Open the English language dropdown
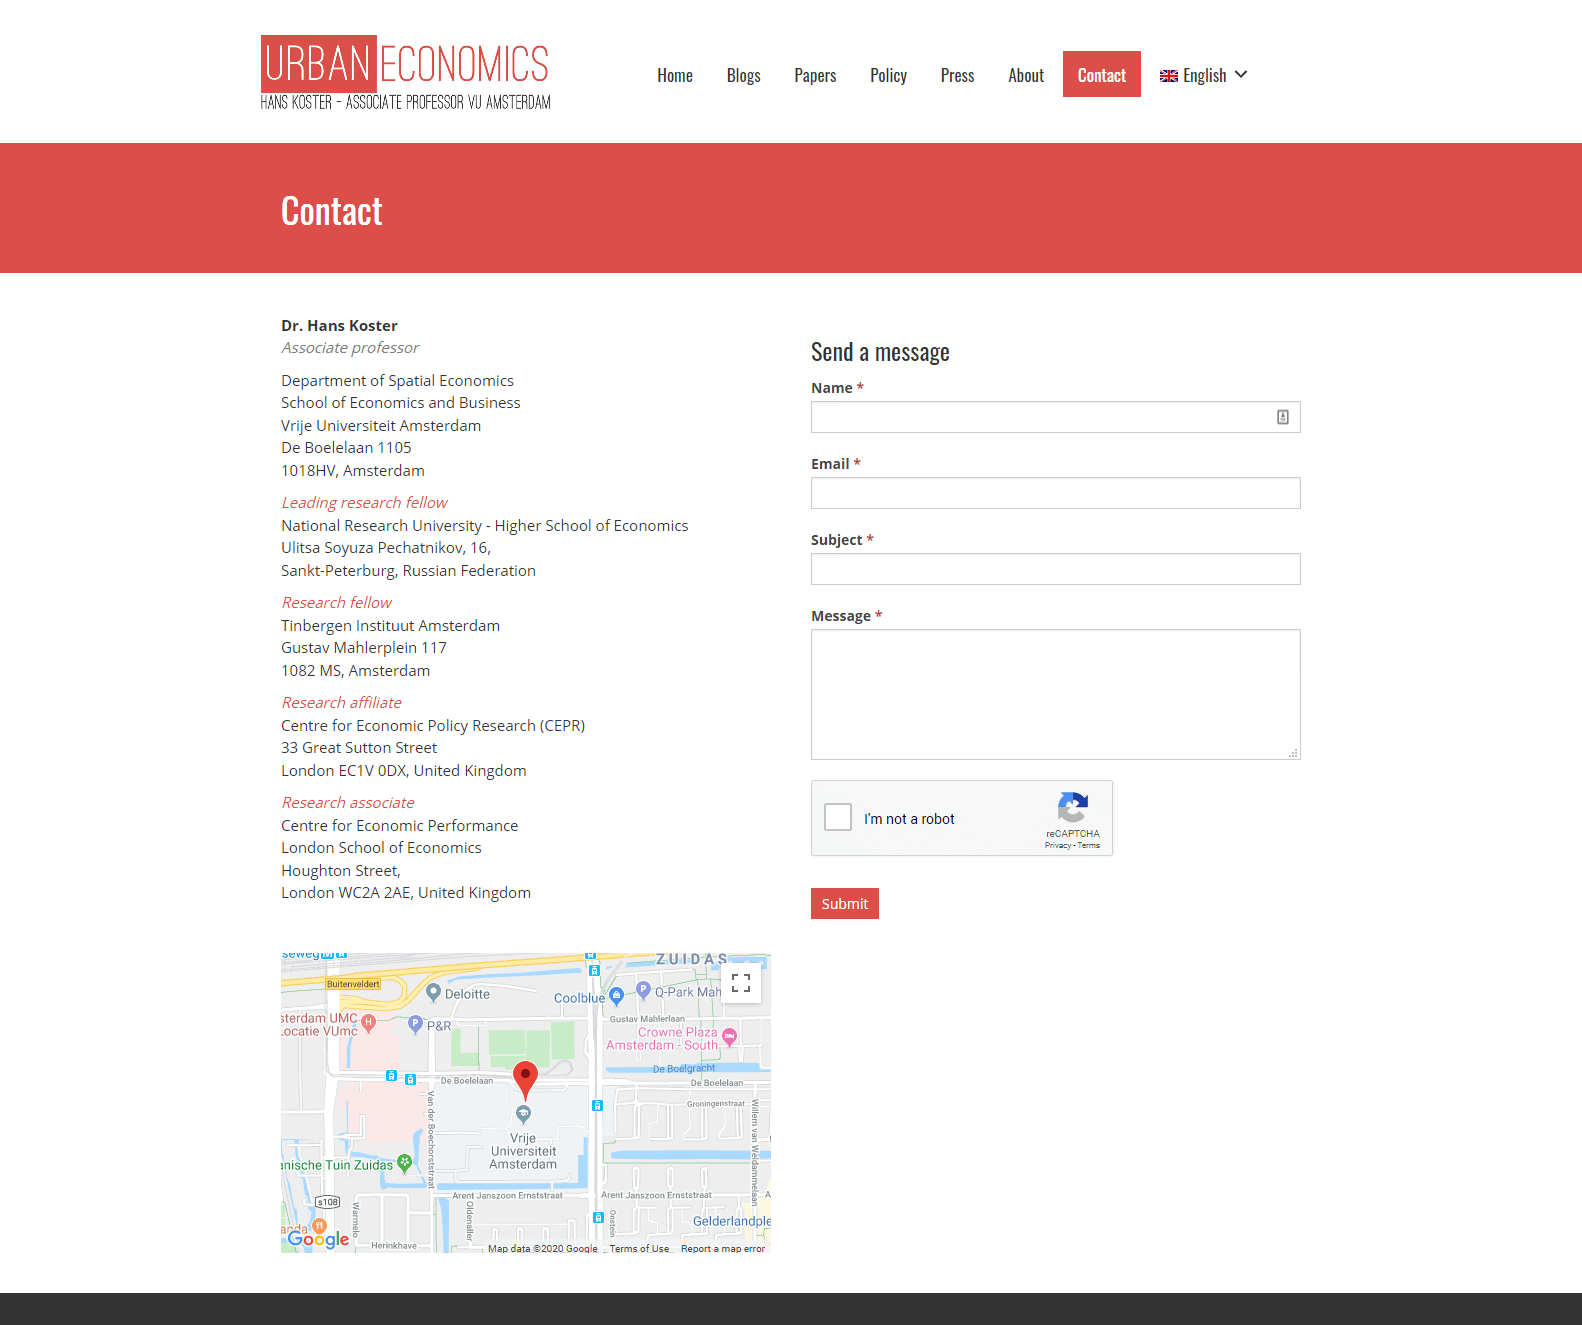Viewport: 1582px width, 1325px height. point(1203,75)
